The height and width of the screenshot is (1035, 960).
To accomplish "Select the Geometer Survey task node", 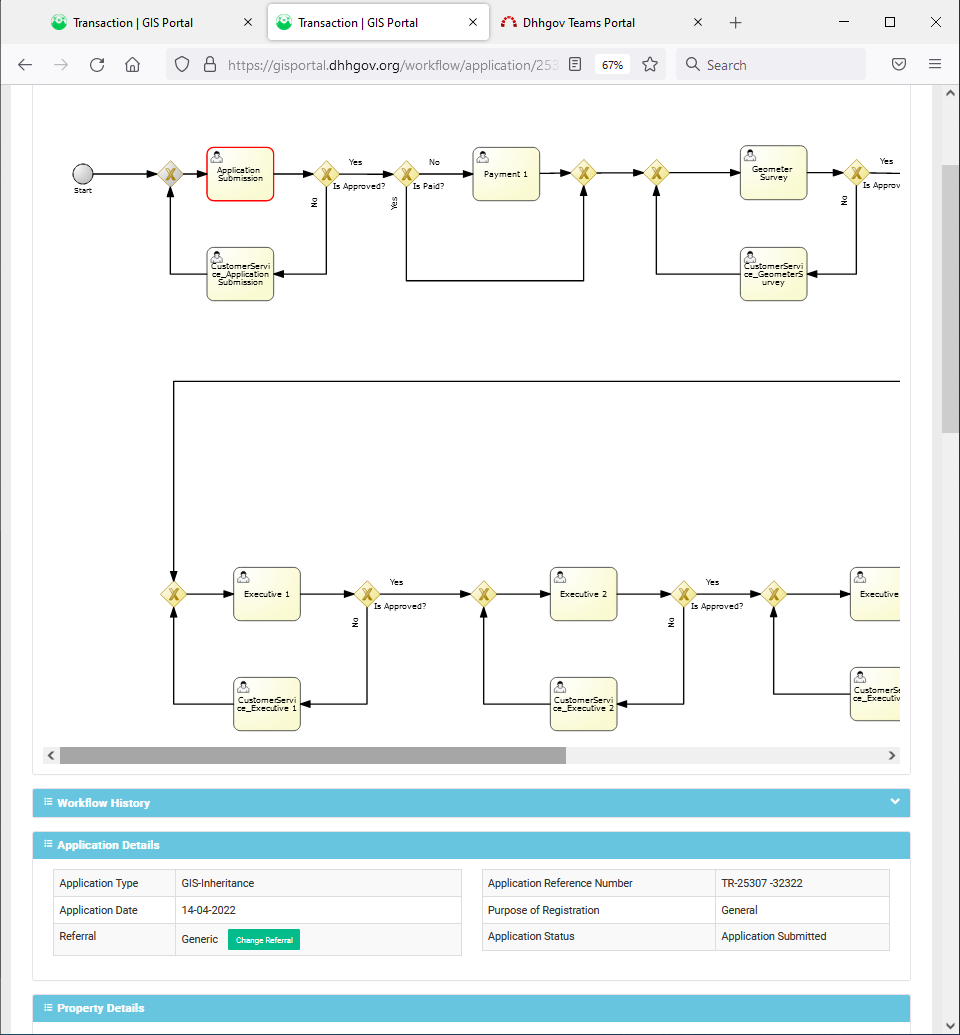I will (773, 173).
